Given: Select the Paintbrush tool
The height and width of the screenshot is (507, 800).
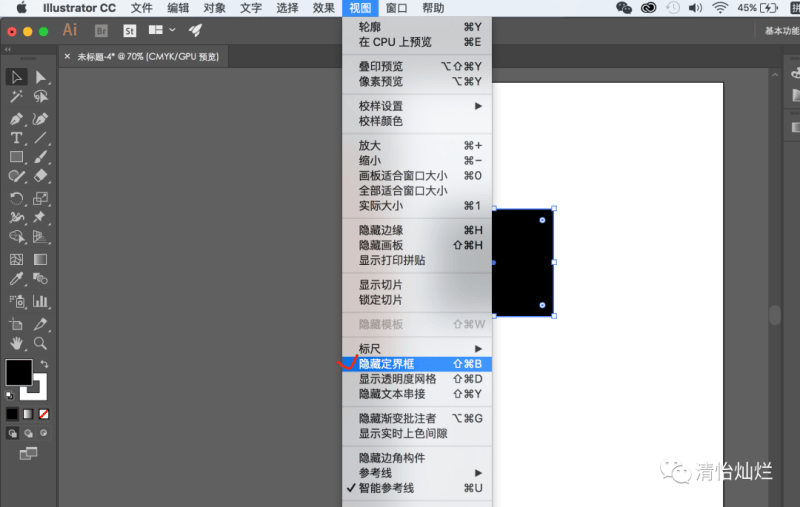Looking at the screenshot, I should 40,157.
